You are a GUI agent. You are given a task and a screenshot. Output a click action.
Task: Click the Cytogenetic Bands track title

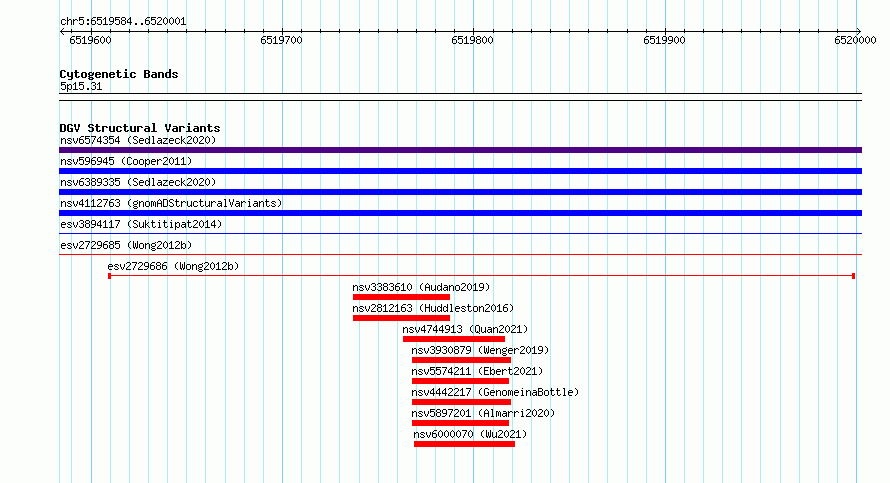pos(119,74)
